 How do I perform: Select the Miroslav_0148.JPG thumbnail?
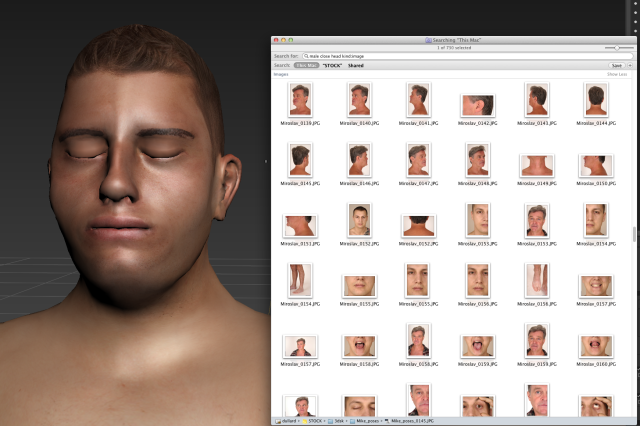(478, 160)
